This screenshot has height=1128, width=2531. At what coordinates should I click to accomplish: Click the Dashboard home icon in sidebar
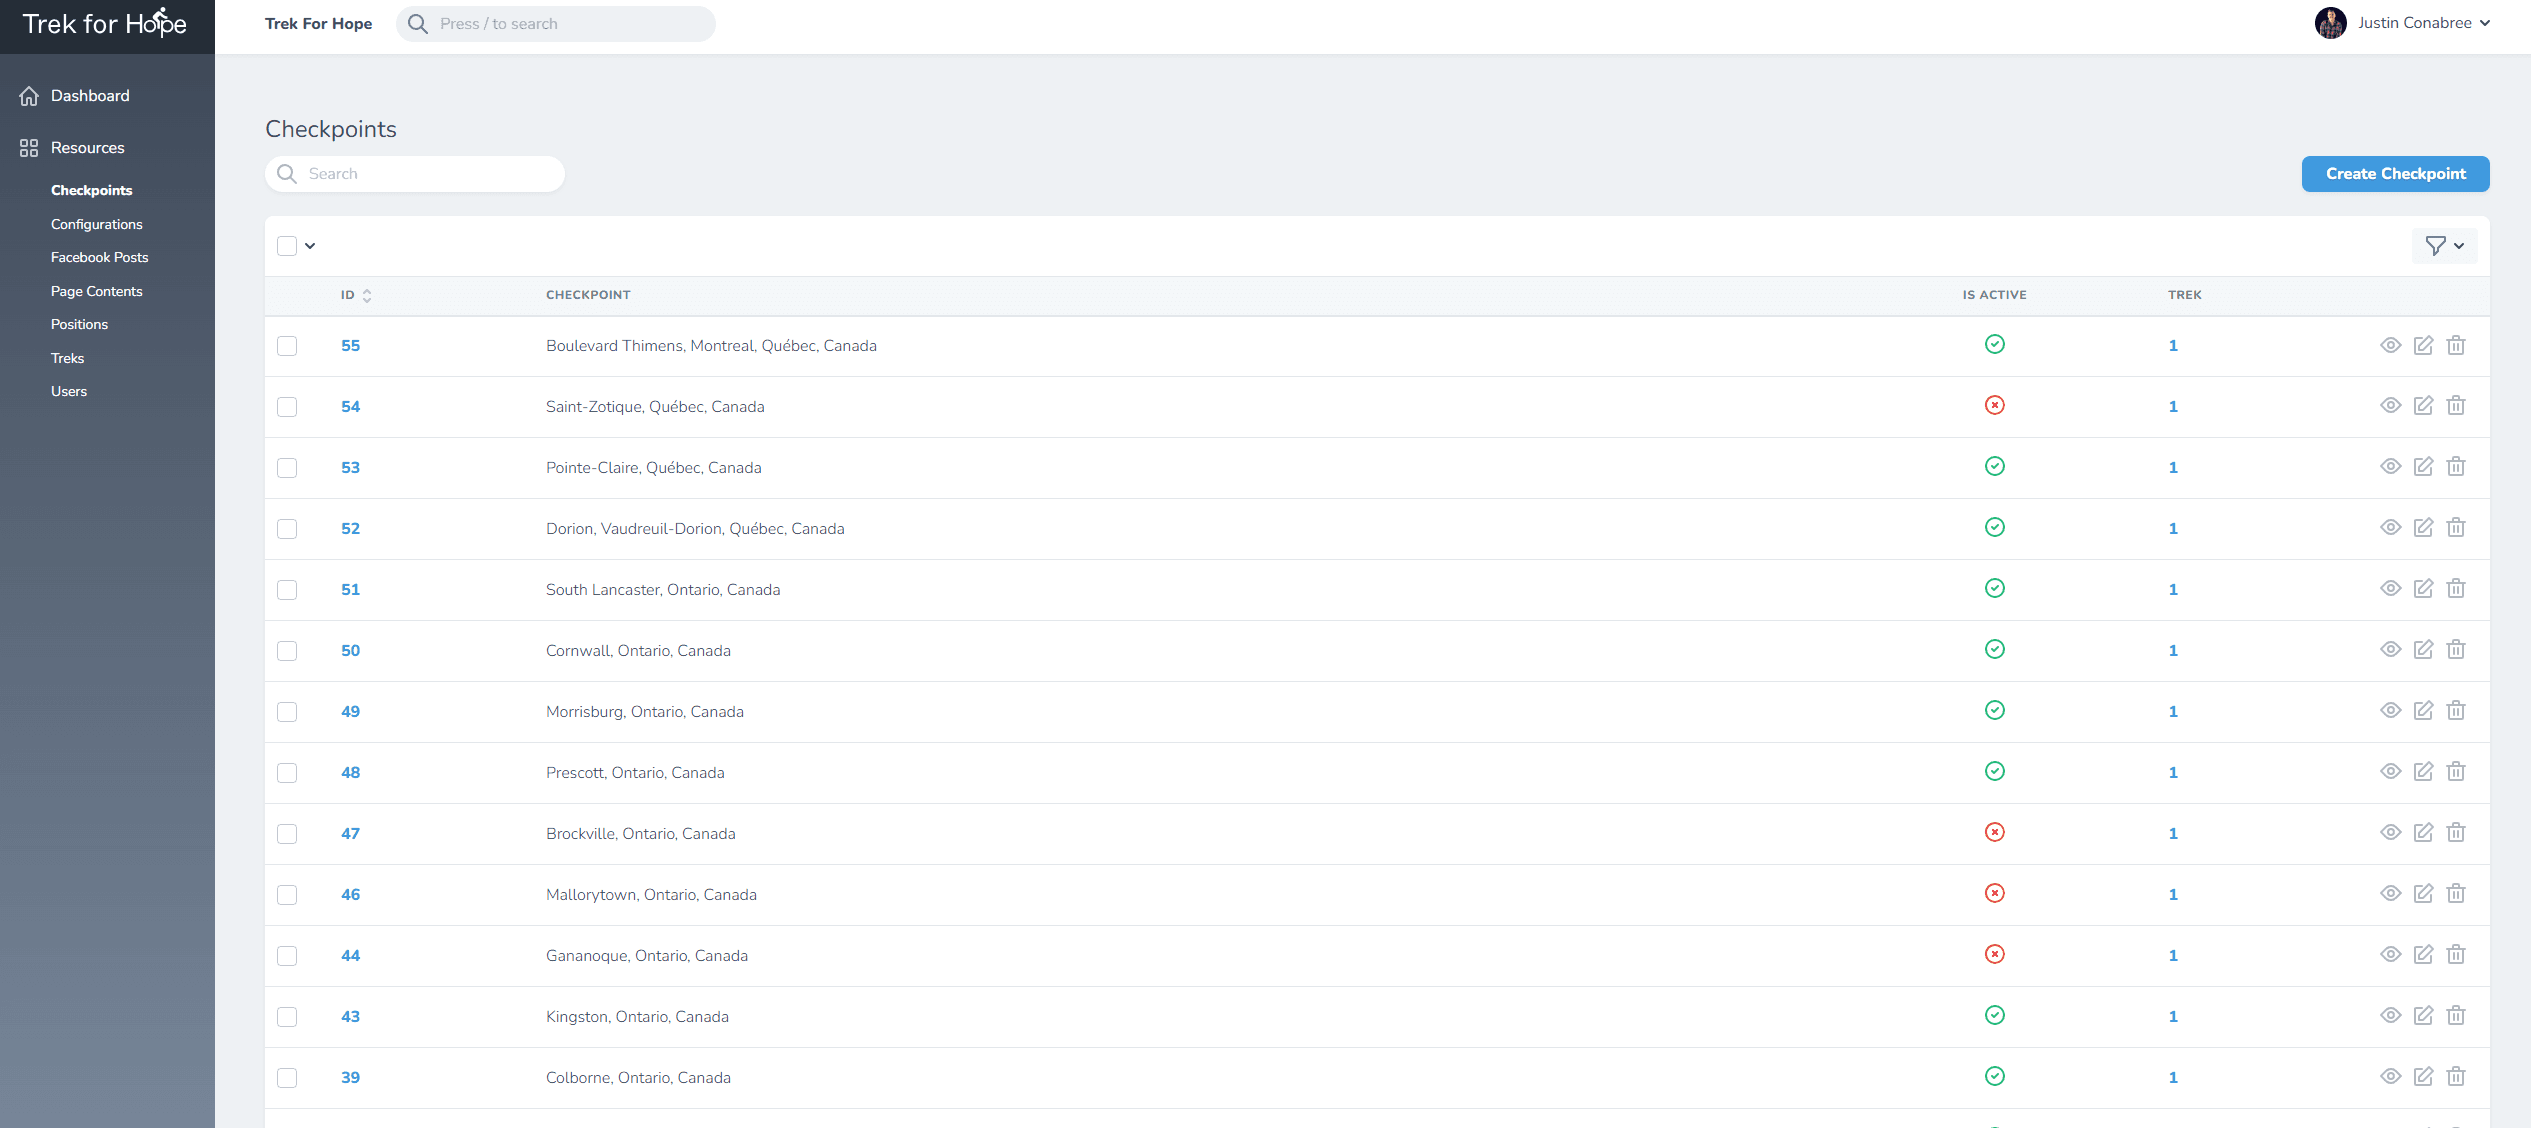point(29,96)
